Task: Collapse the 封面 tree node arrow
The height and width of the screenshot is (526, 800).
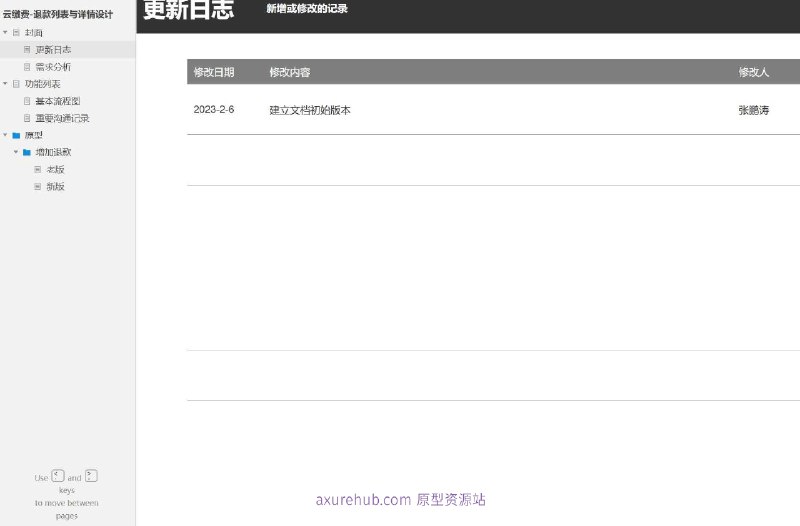Action: [5, 32]
